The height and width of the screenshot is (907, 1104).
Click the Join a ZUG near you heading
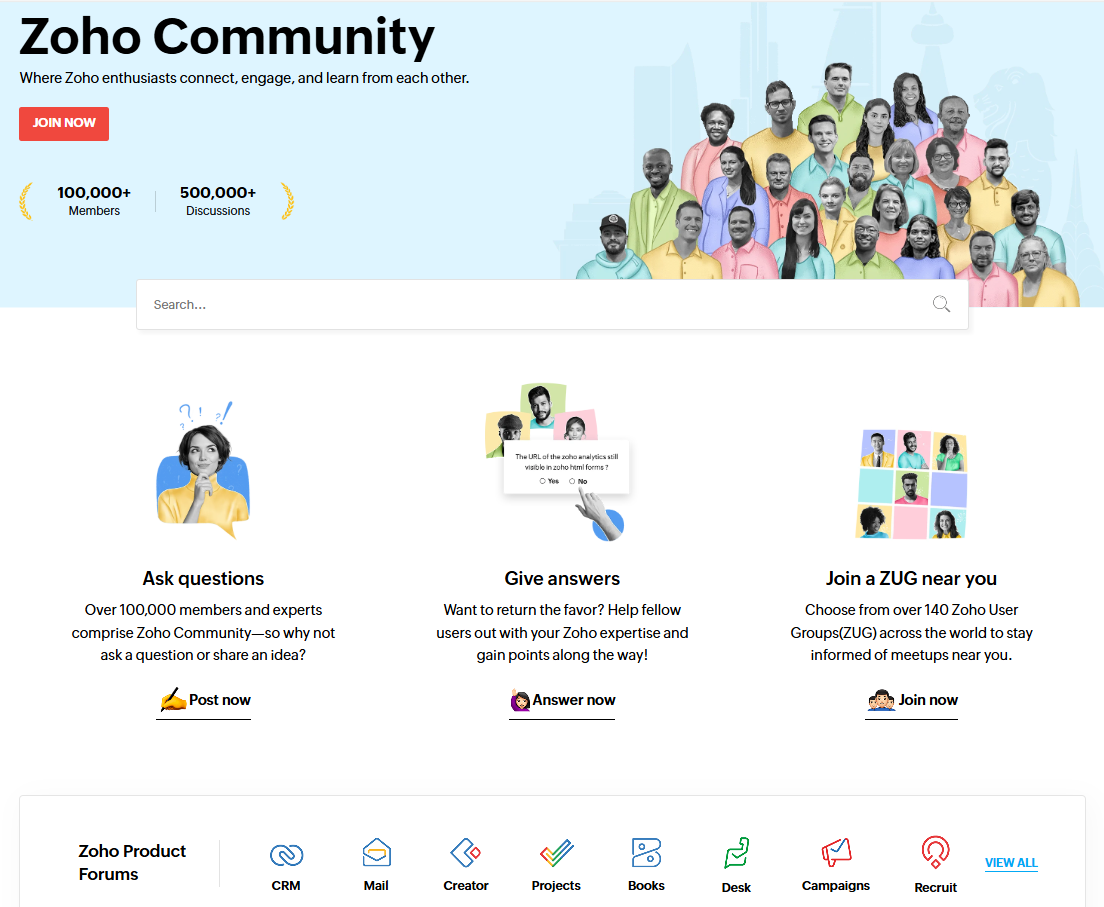(911, 578)
